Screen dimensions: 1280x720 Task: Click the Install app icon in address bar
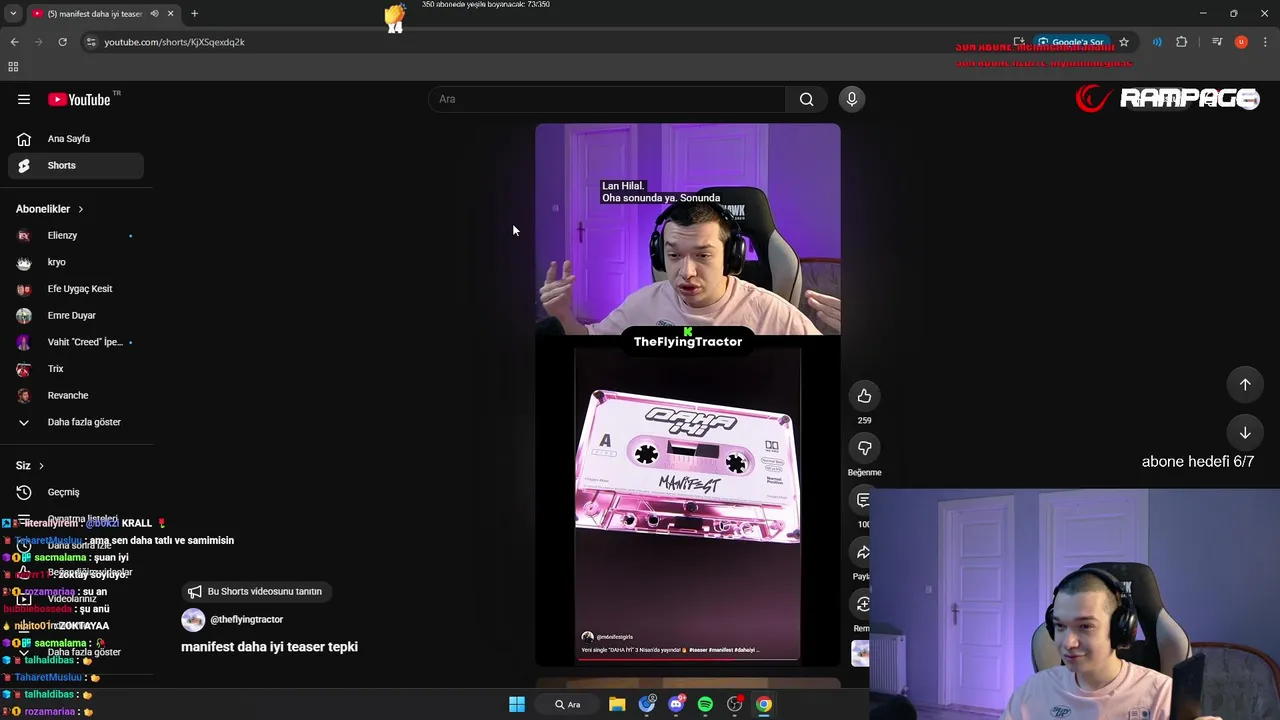1019,42
